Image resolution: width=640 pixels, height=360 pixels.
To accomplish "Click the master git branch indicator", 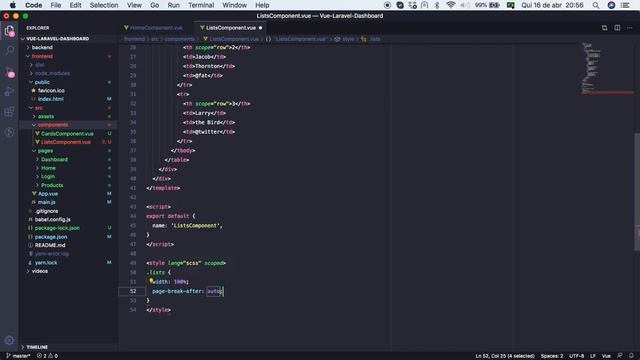I will [18, 356].
